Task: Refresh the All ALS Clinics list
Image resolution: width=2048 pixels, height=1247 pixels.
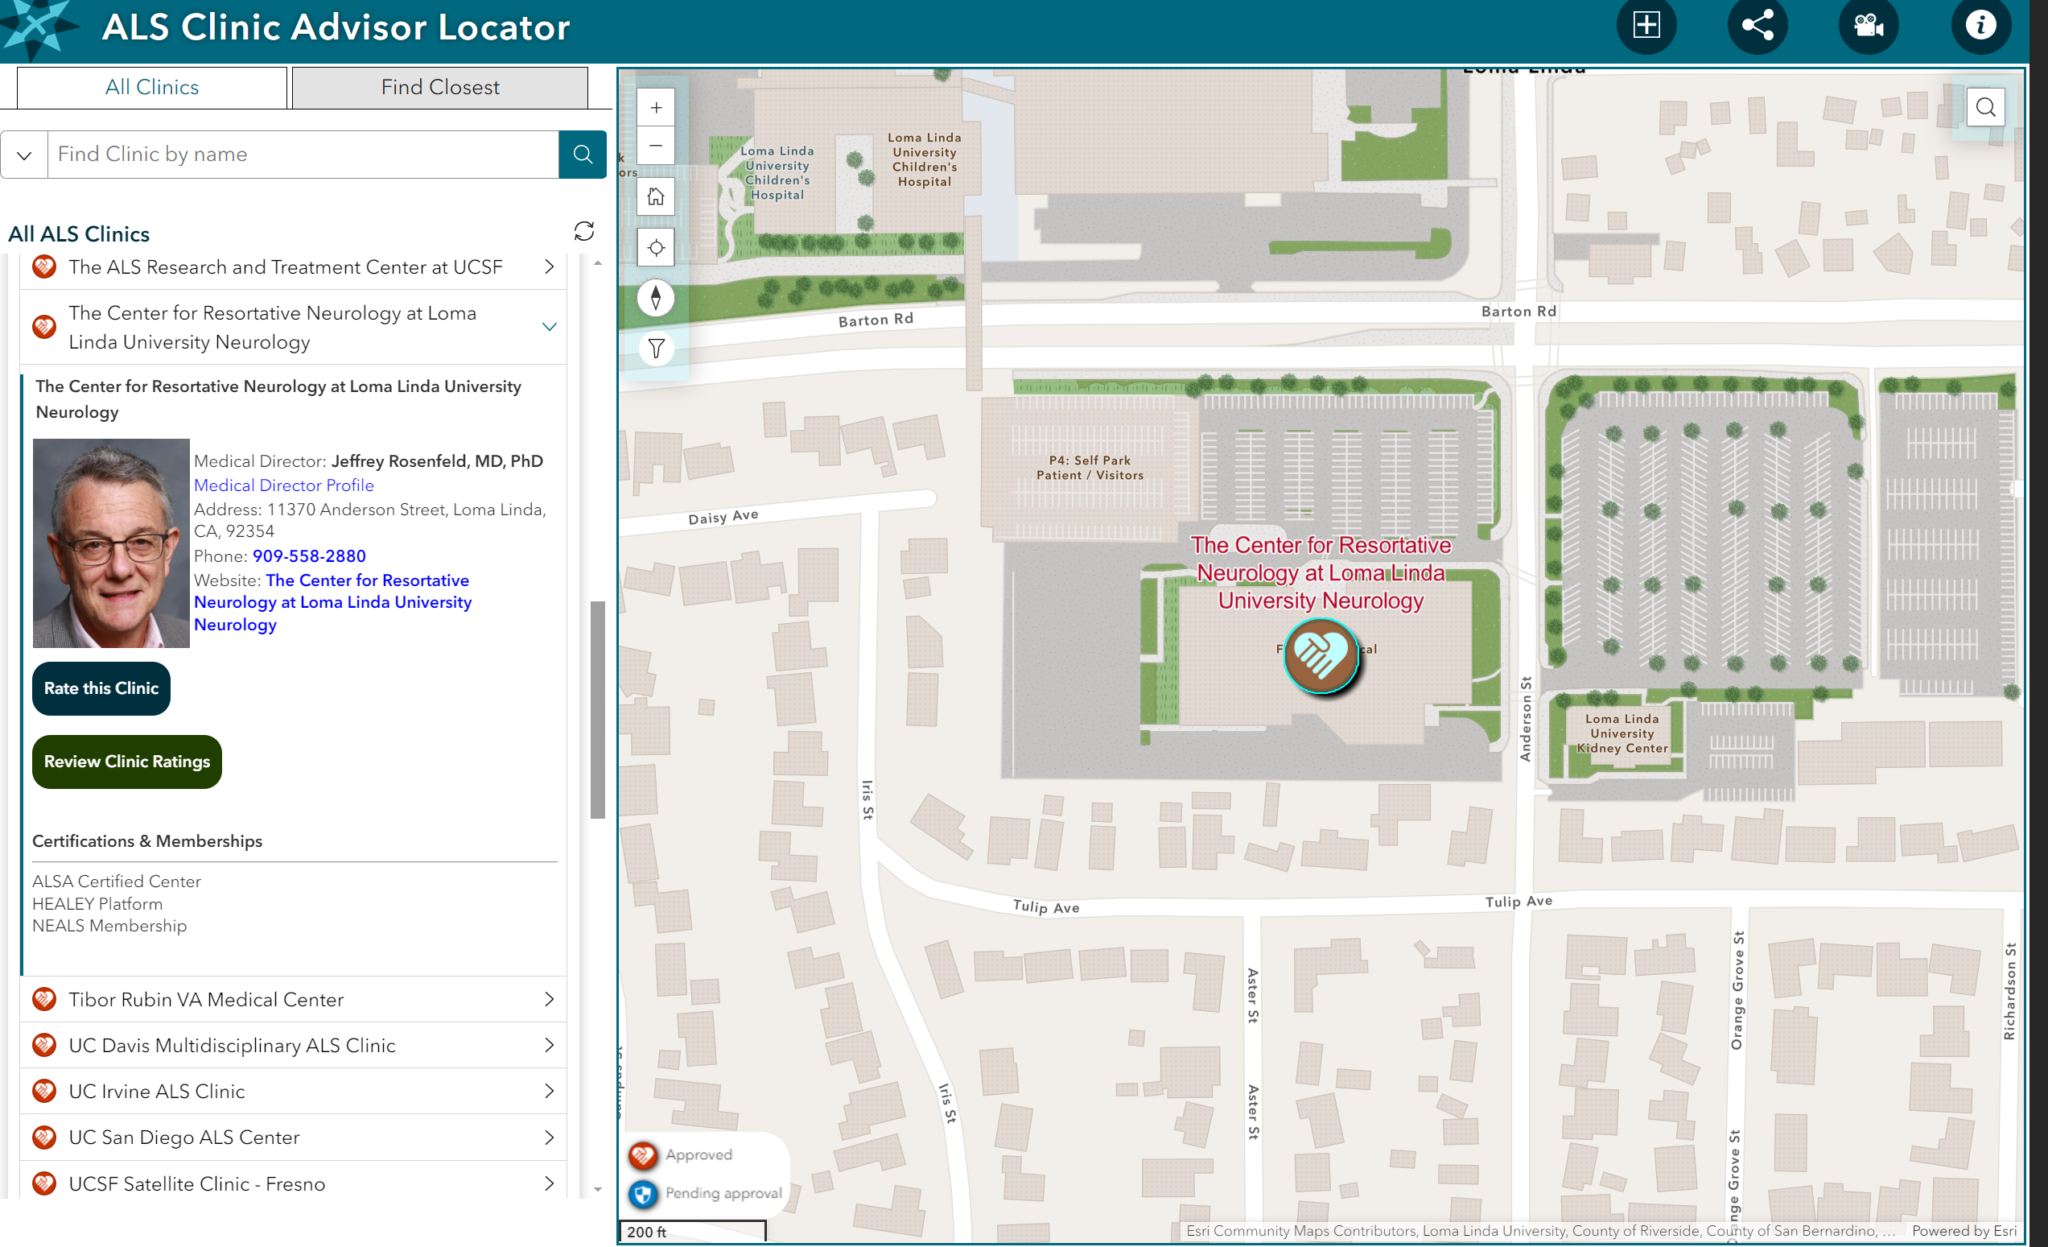Action: pos(583,231)
